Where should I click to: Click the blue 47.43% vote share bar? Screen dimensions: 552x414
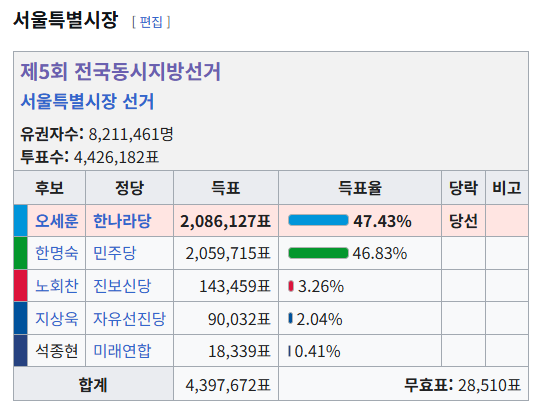[x=318, y=220]
